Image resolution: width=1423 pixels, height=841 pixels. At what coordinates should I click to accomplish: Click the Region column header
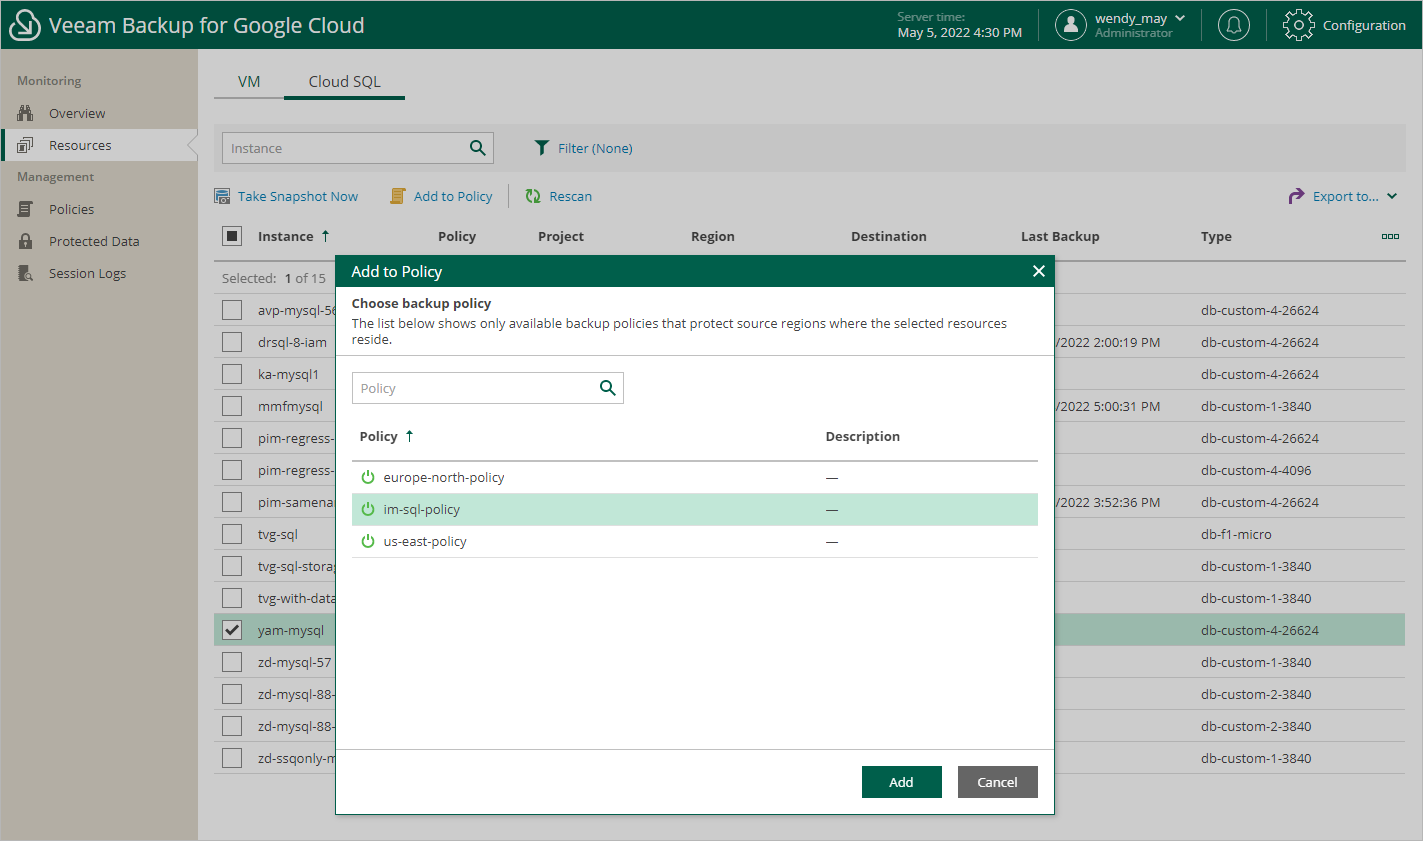[713, 236]
